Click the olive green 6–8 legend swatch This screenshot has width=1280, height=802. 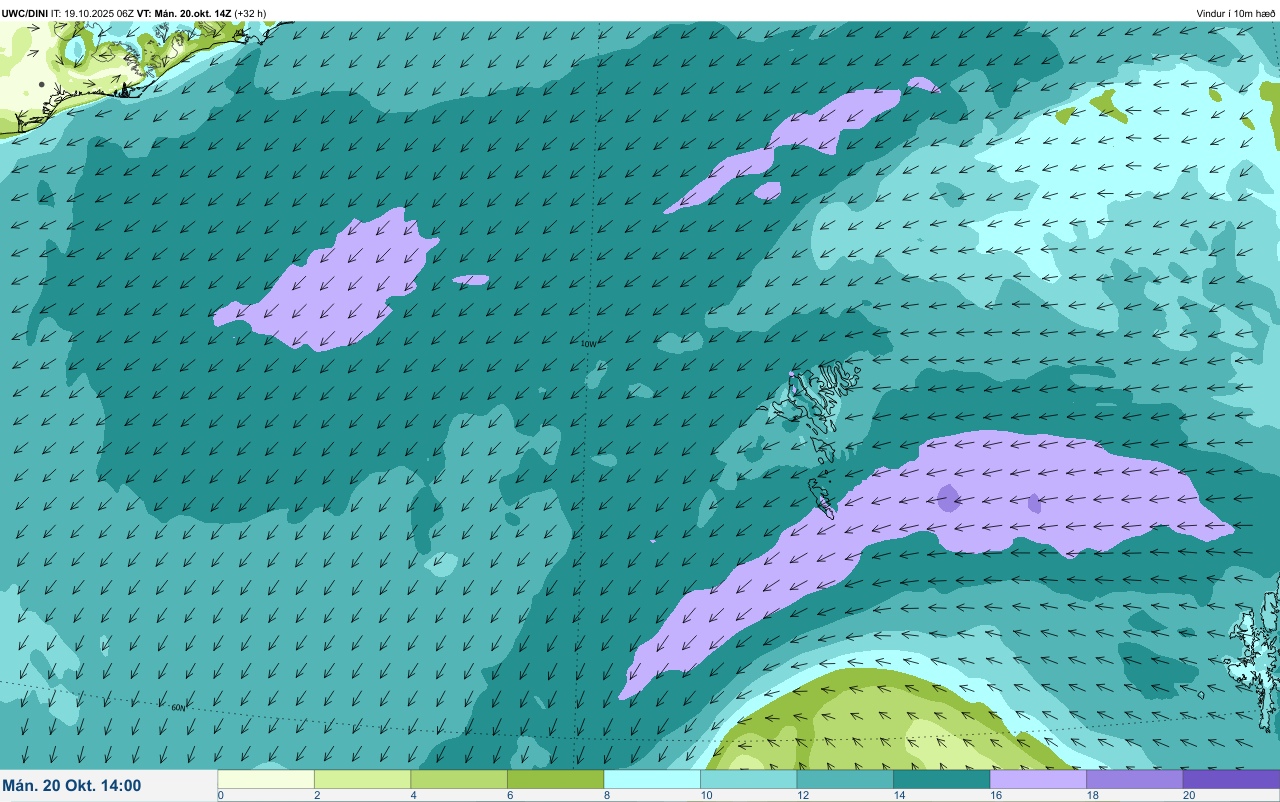point(555,779)
